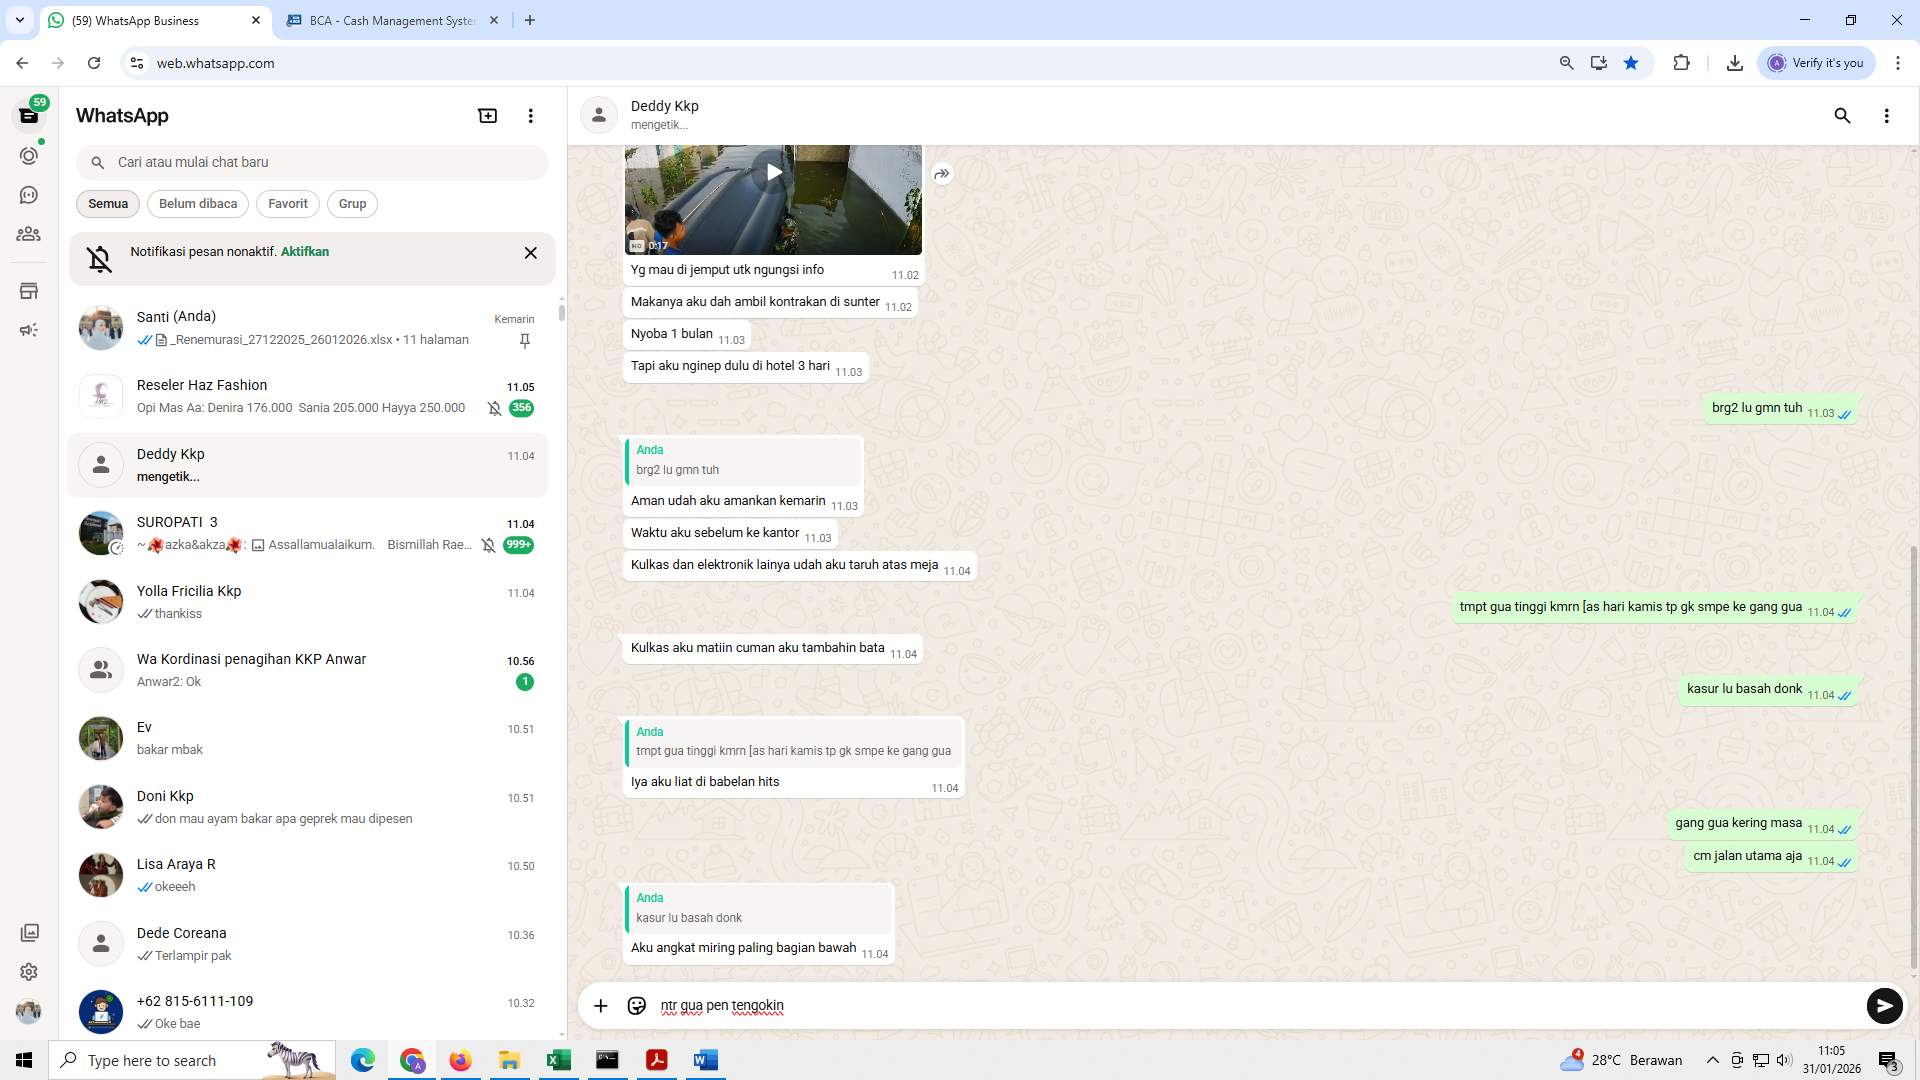1920x1080 pixels.
Task: Click the send message button
Action: click(x=1884, y=1006)
